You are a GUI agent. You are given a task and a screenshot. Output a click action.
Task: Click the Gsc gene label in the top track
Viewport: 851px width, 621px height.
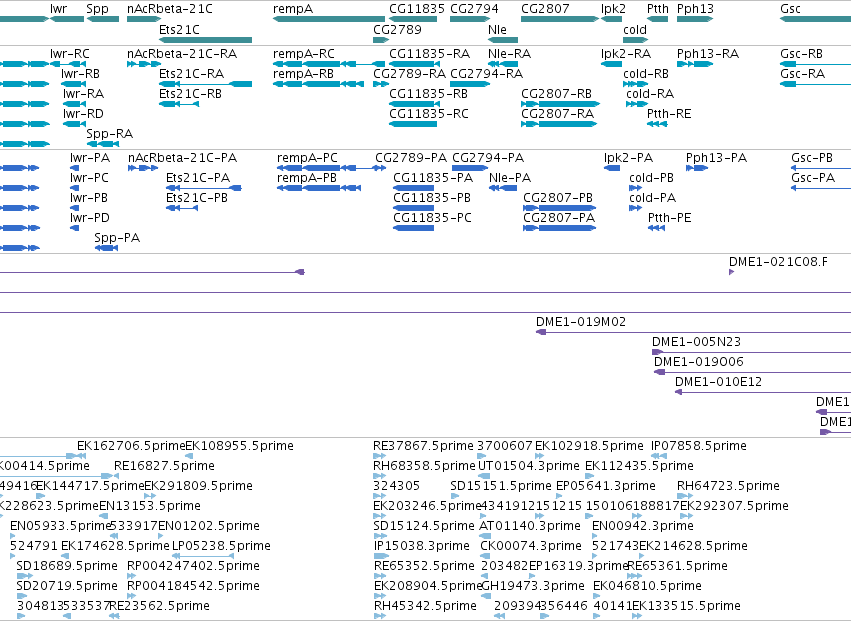click(790, 9)
